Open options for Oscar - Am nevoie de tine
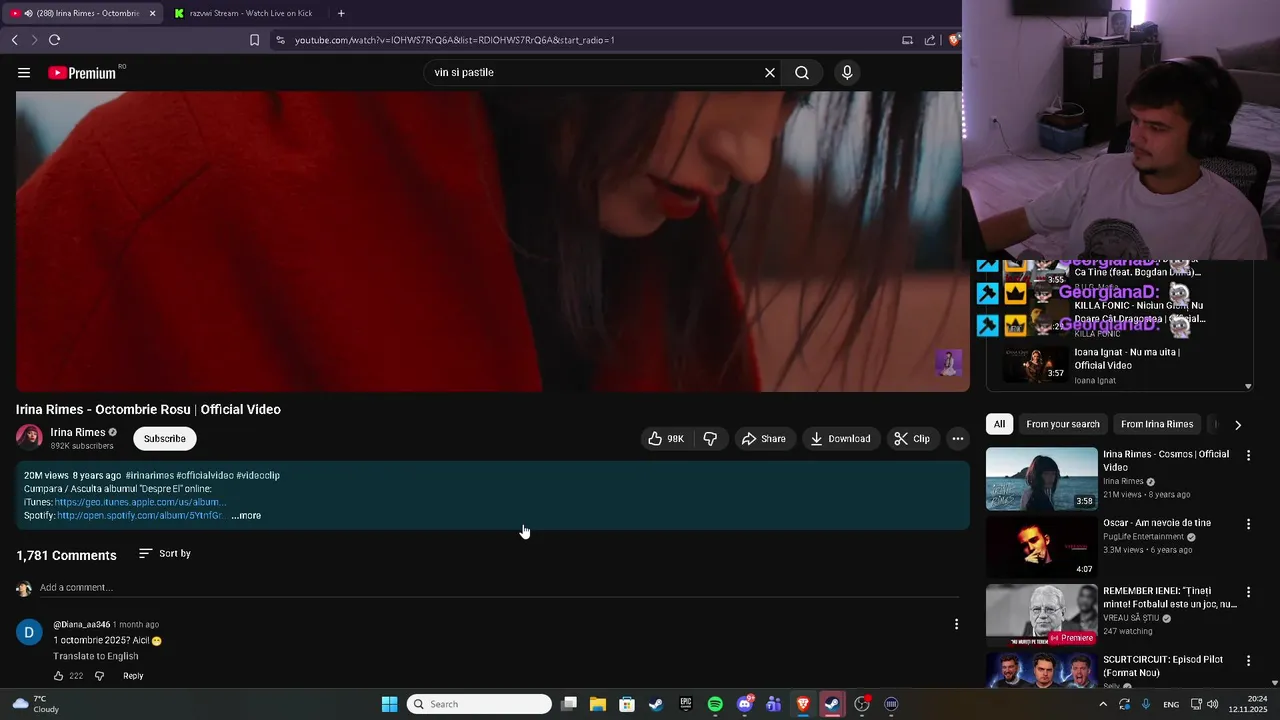 (x=1248, y=524)
